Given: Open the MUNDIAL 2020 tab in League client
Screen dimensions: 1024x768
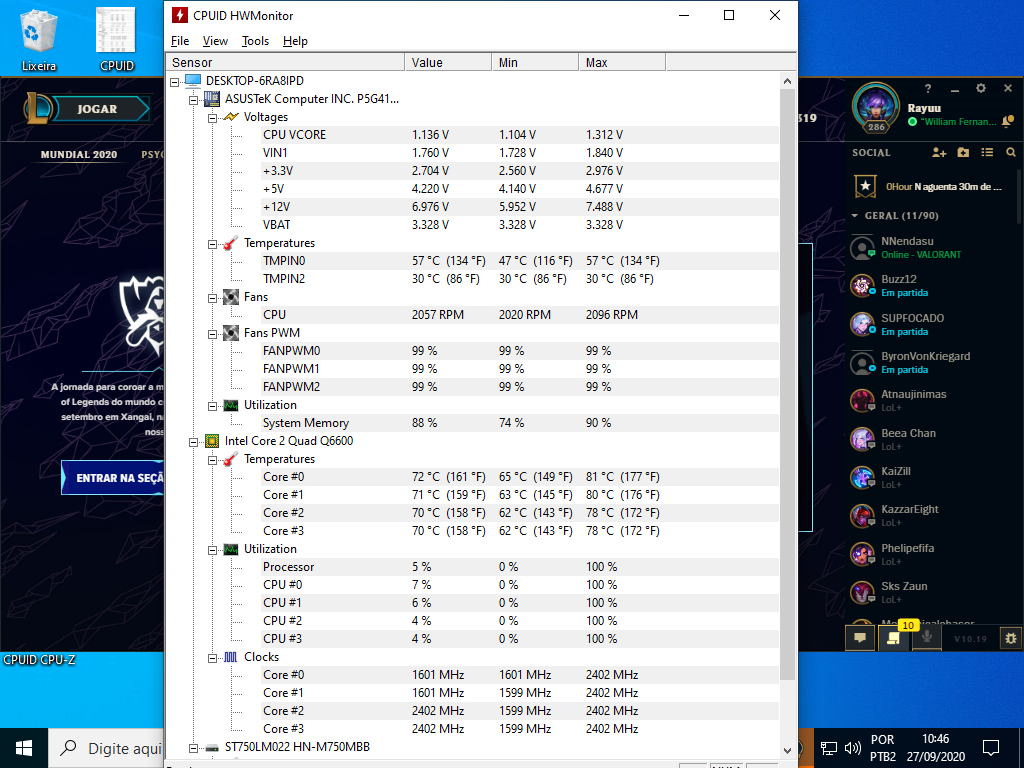Looking at the screenshot, I should coord(79,155).
